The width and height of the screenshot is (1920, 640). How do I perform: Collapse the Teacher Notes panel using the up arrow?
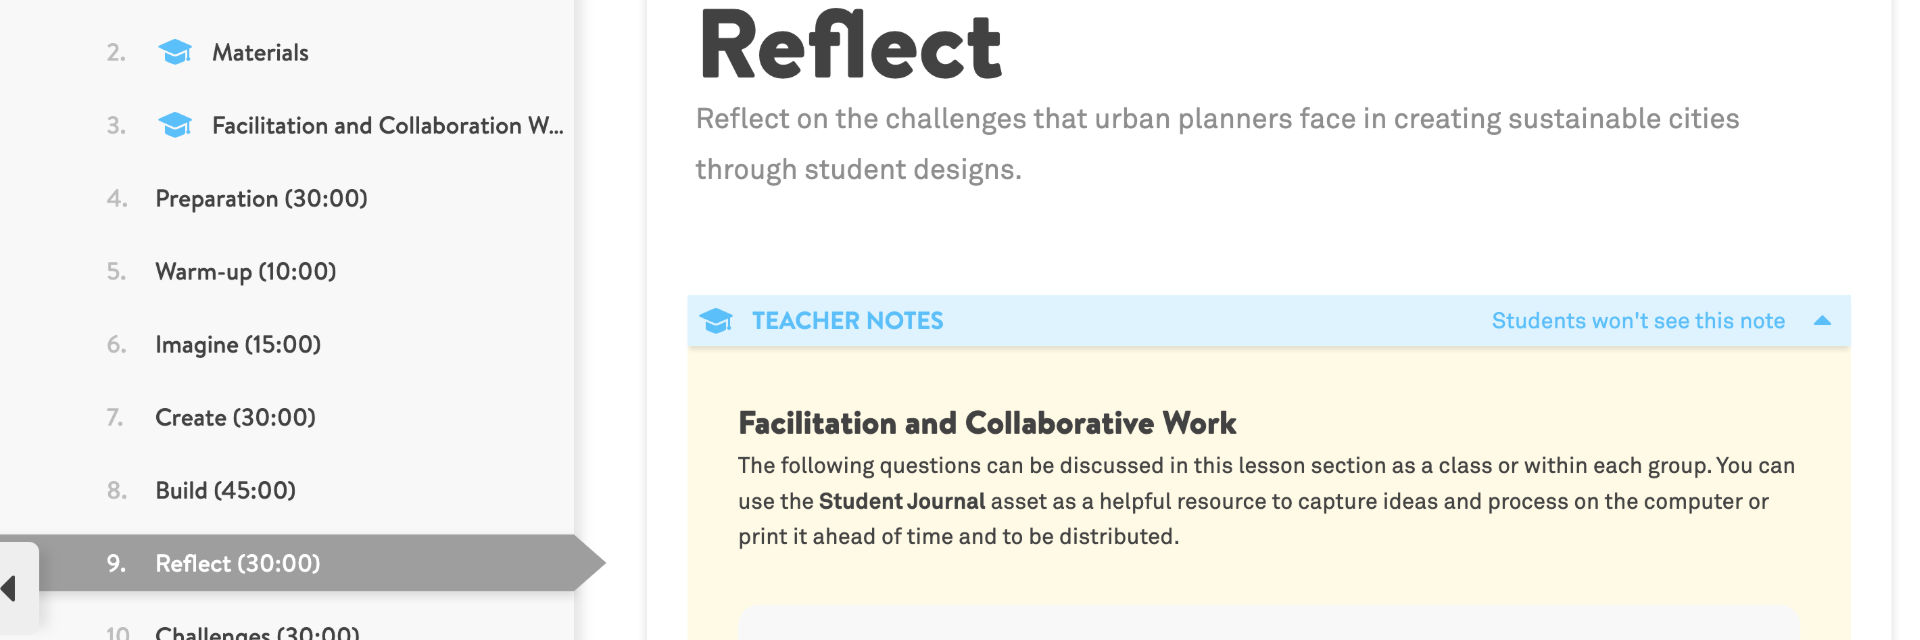[x=1822, y=321]
